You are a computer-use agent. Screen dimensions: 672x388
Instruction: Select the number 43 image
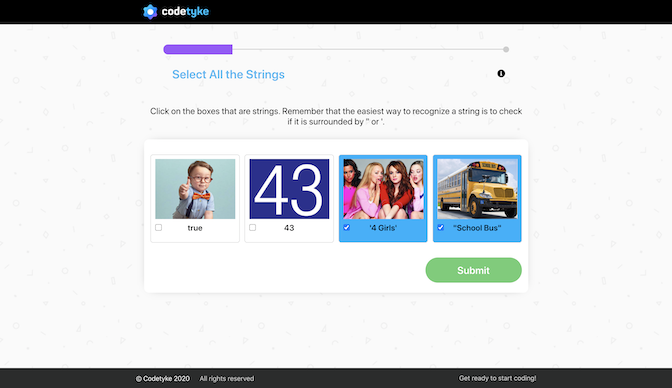click(289, 189)
